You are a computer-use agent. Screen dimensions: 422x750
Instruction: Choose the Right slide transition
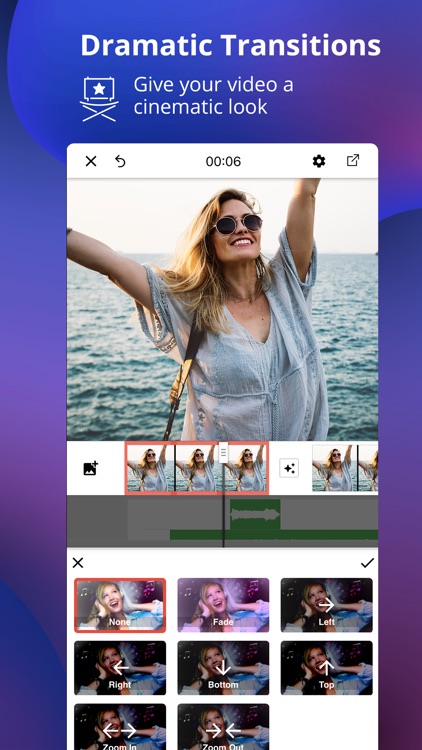point(120,668)
